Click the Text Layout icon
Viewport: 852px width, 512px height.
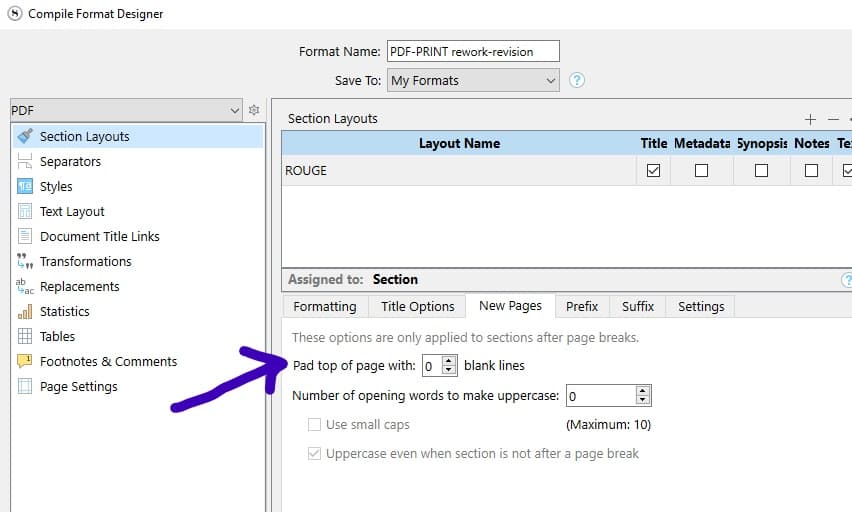[25, 211]
